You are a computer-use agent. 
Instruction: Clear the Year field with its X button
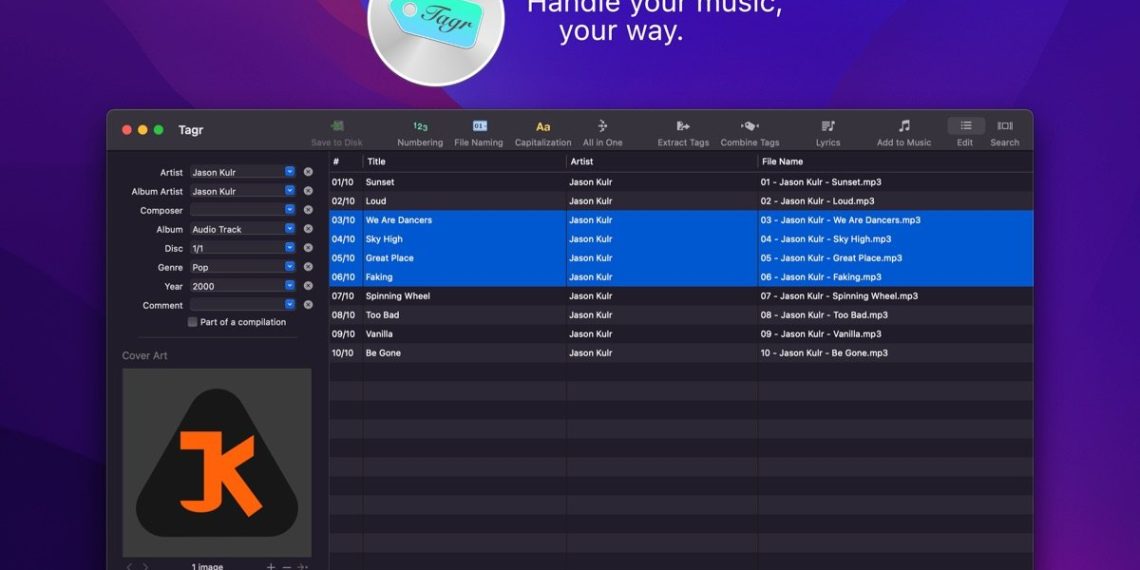308,286
